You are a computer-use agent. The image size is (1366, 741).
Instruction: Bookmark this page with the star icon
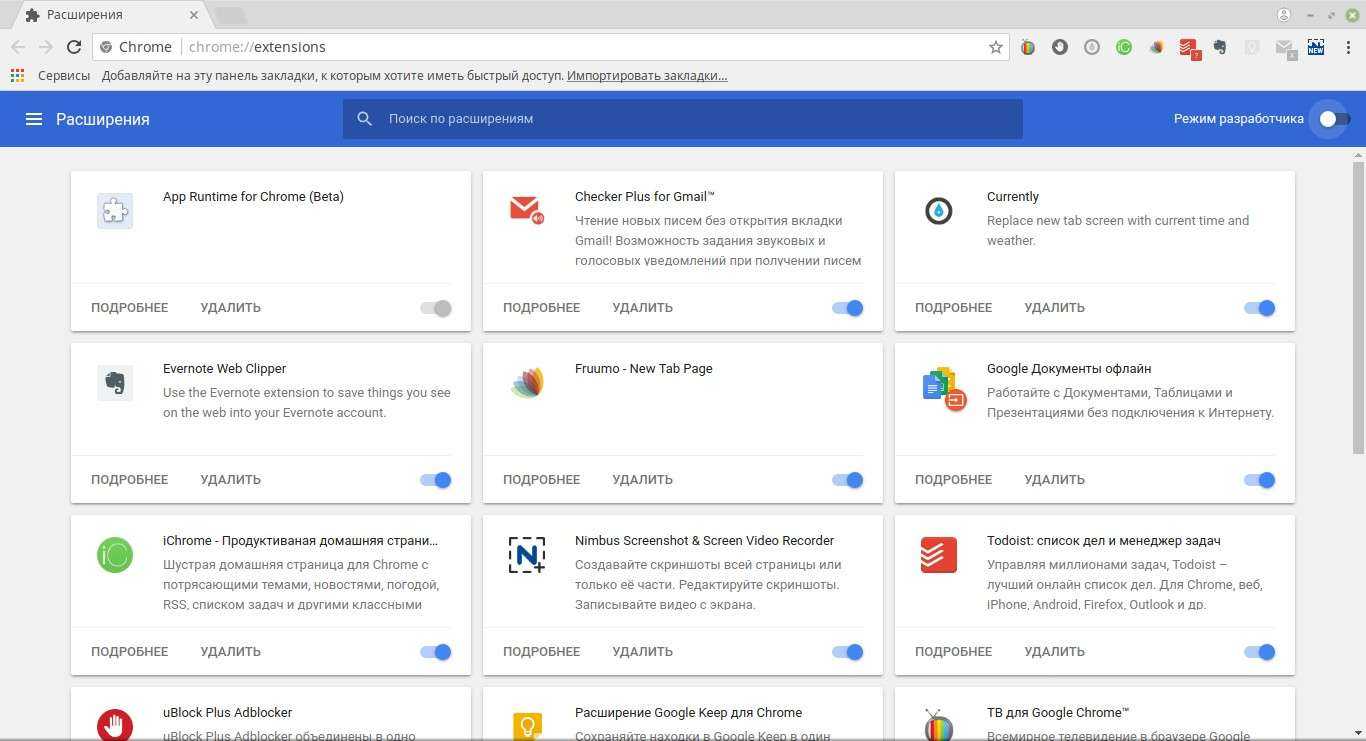(x=996, y=47)
